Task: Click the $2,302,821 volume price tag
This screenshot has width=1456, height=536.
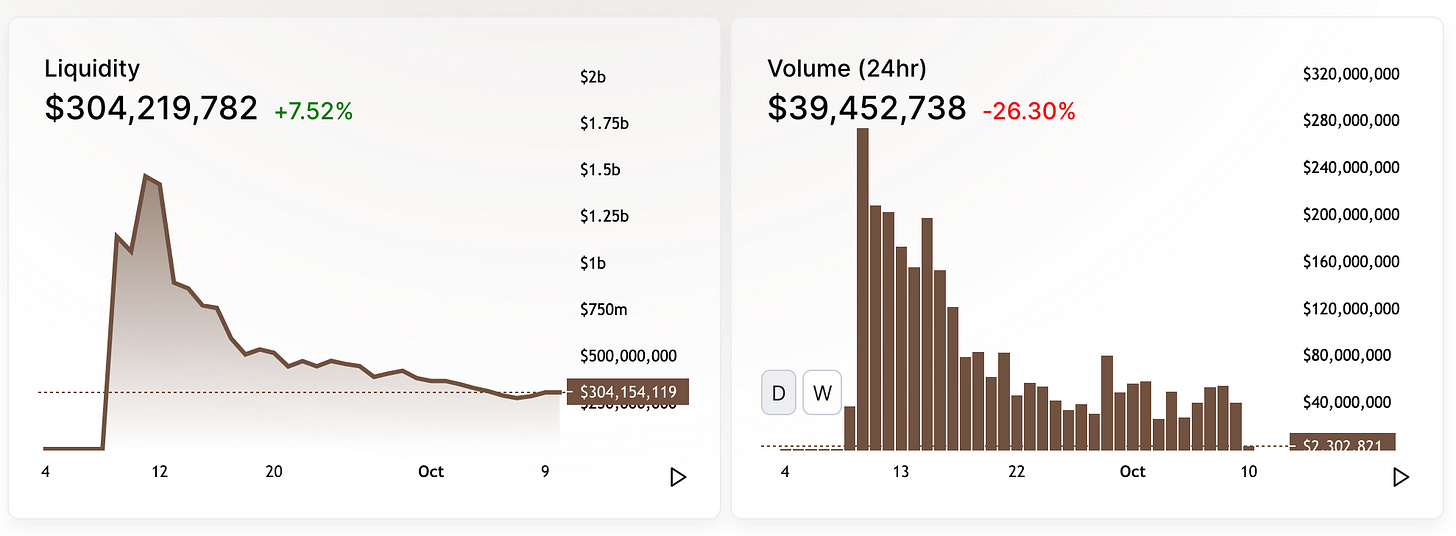Action: (x=1342, y=443)
